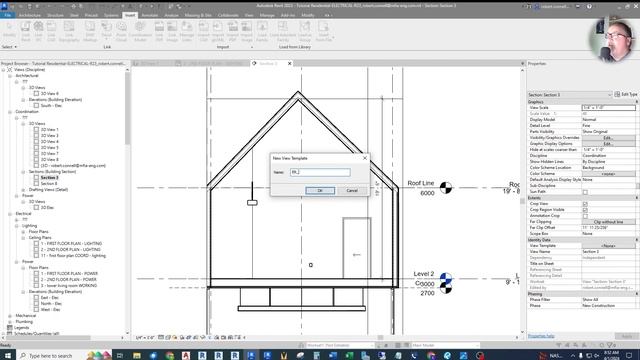Close the Section 3 view tab

coord(290,64)
